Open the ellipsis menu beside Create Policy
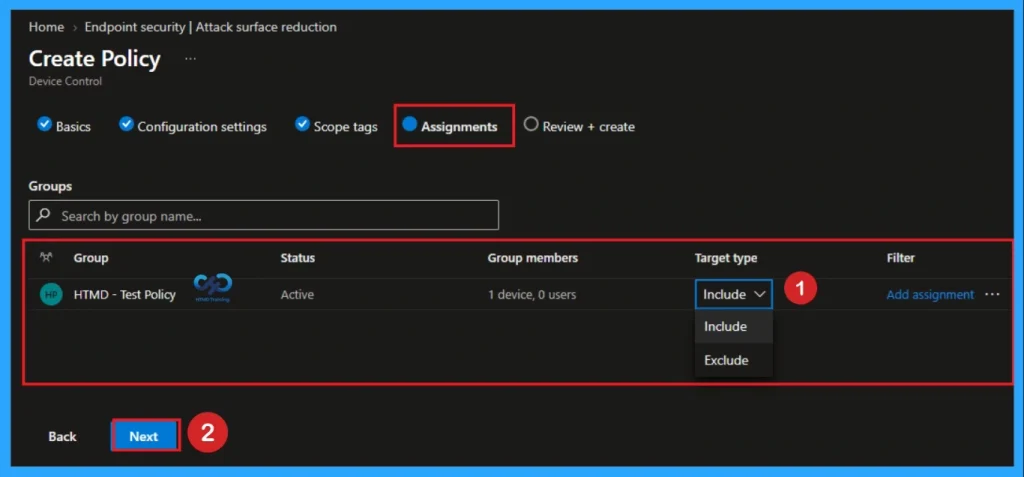The height and width of the screenshot is (477, 1024). coord(190,59)
